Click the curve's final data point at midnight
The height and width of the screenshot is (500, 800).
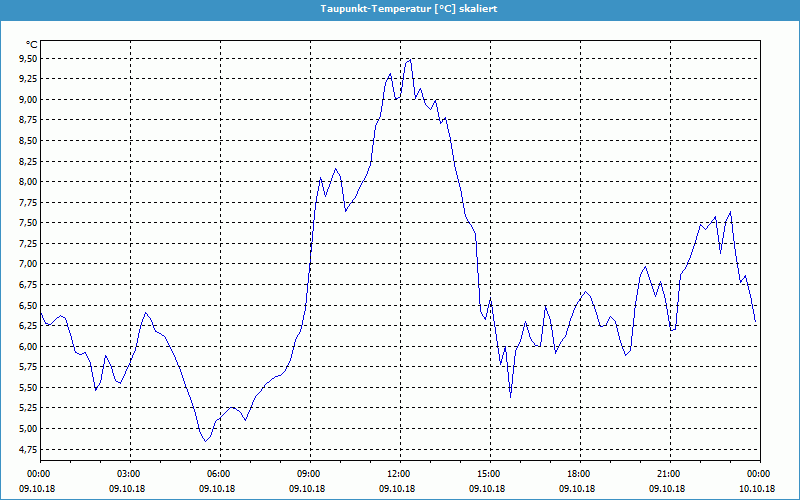coord(756,323)
